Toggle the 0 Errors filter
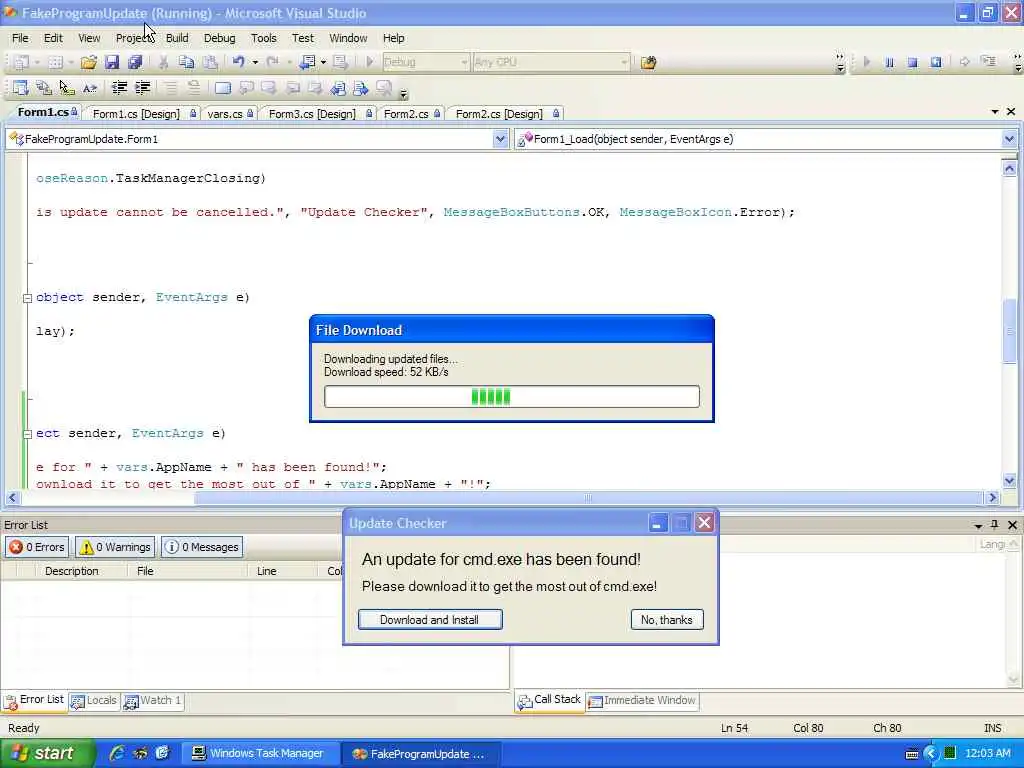The width and height of the screenshot is (1024, 768). click(x=37, y=547)
